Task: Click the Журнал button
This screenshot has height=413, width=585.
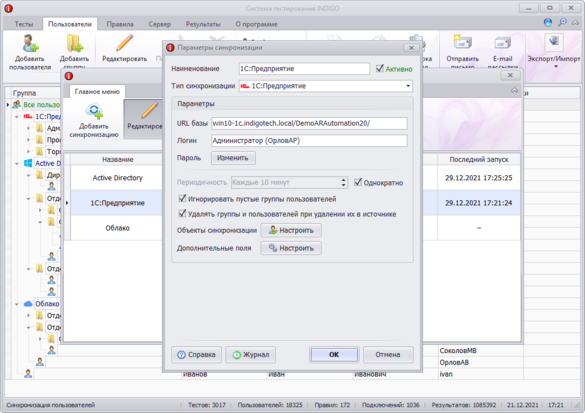Action: [x=251, y=354]
